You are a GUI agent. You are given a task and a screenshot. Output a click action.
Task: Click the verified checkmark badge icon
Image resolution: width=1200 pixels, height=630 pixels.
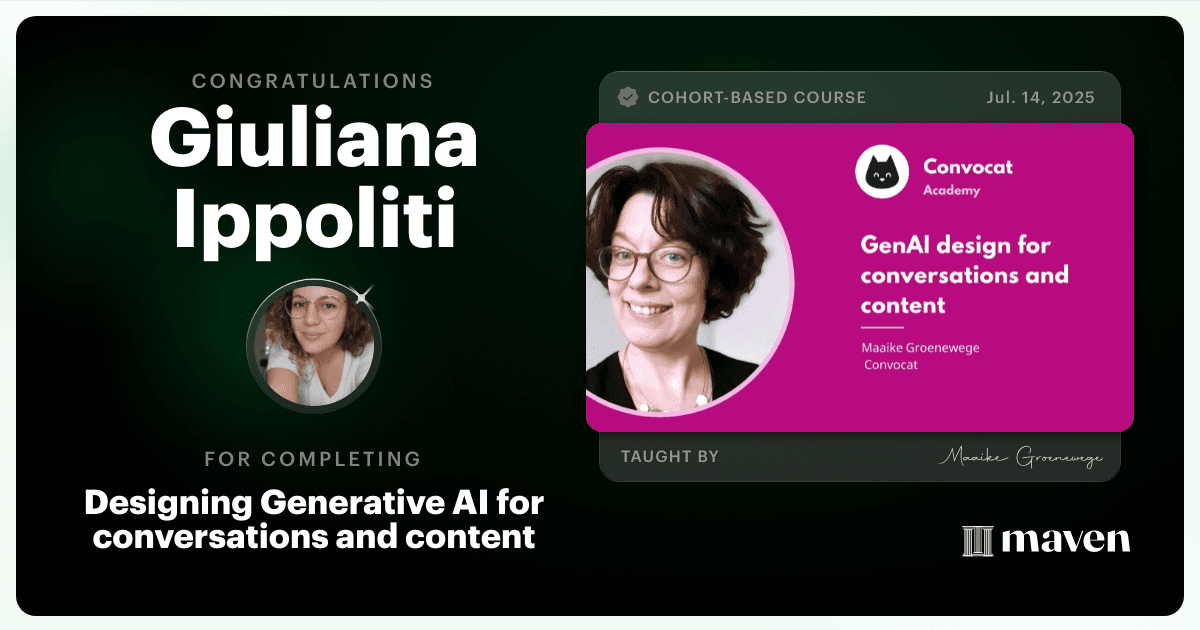point(628,97)
